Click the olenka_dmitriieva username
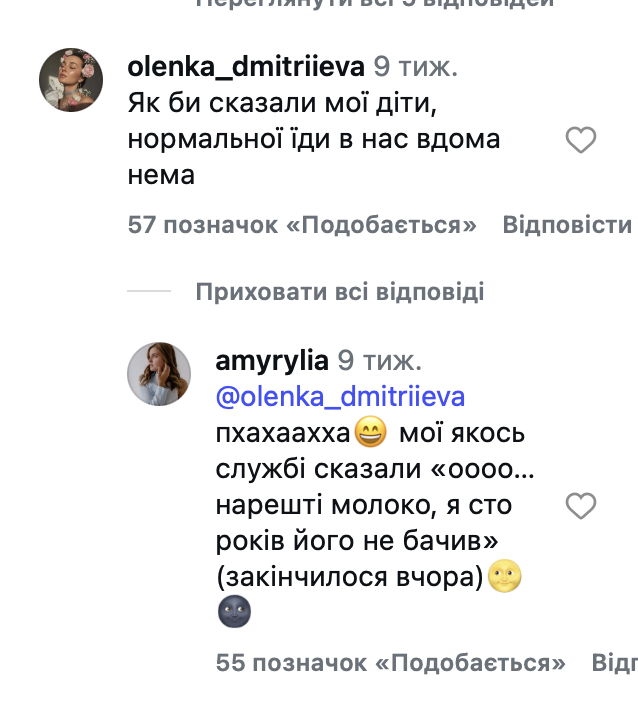This screenshot has height=714, width=638. (246, 67)
